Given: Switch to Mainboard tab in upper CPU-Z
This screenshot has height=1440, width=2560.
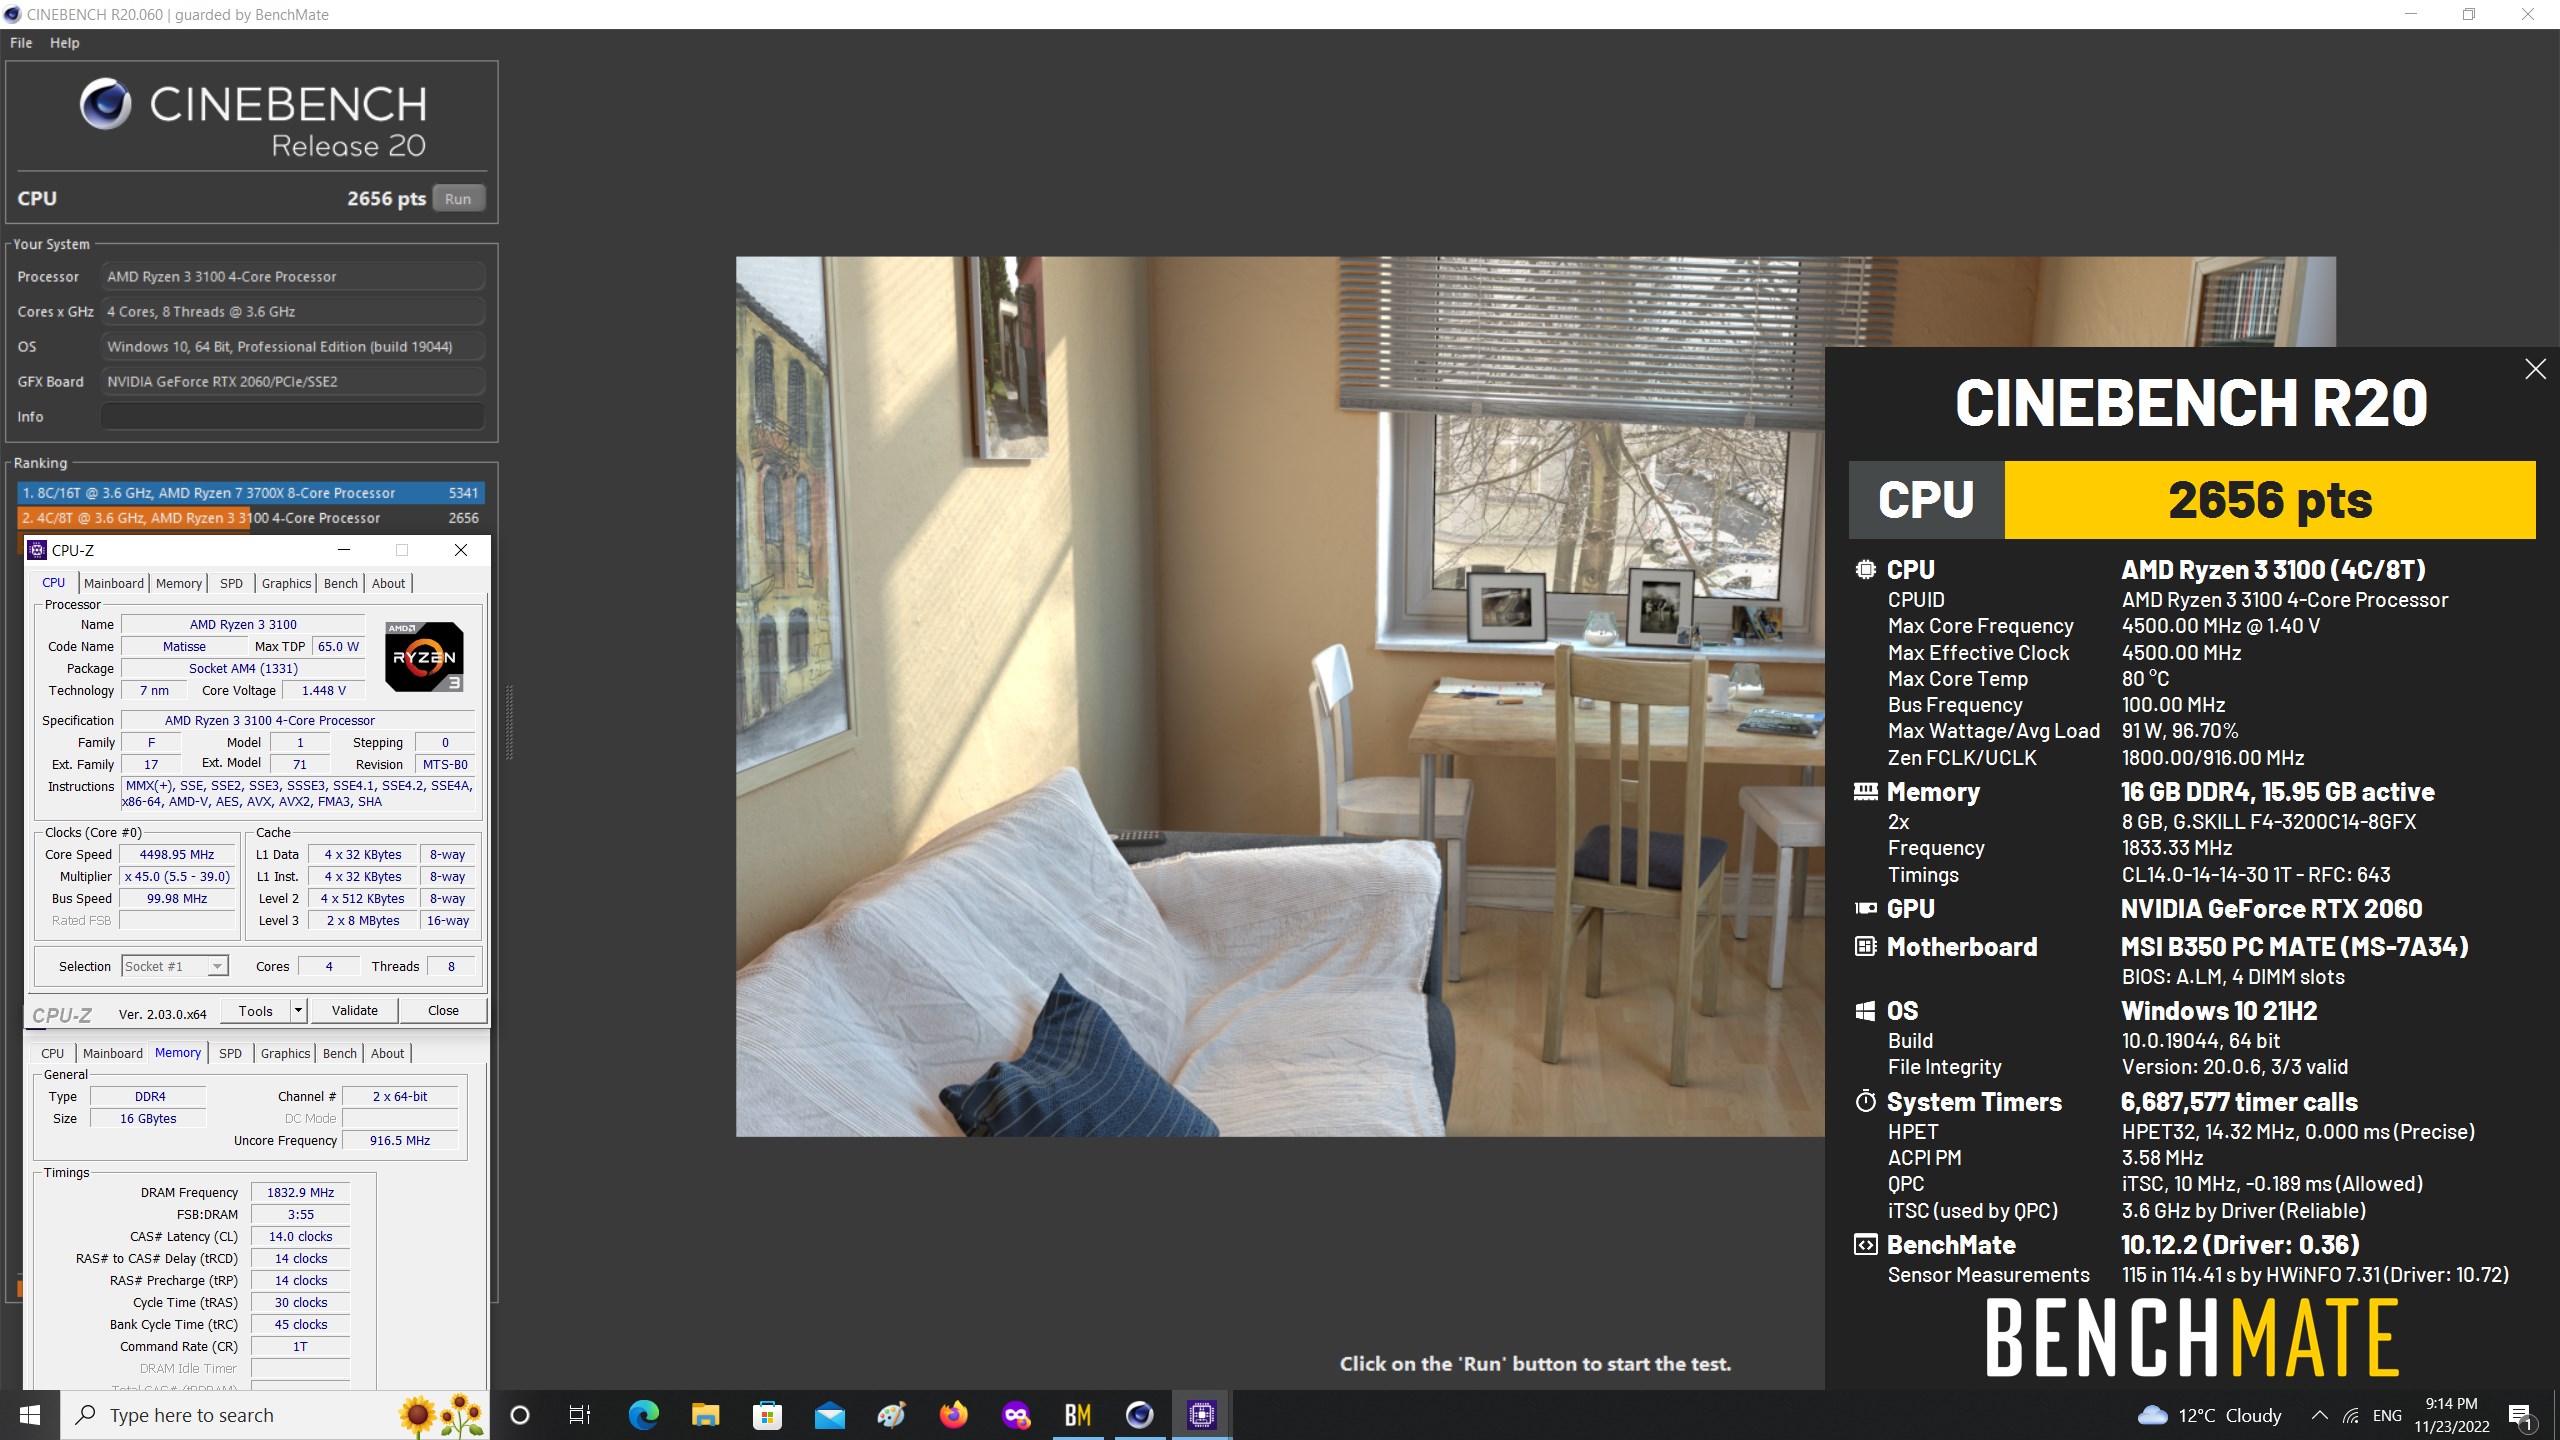Looking at the screenshot, I should click(x=113, y=583).
